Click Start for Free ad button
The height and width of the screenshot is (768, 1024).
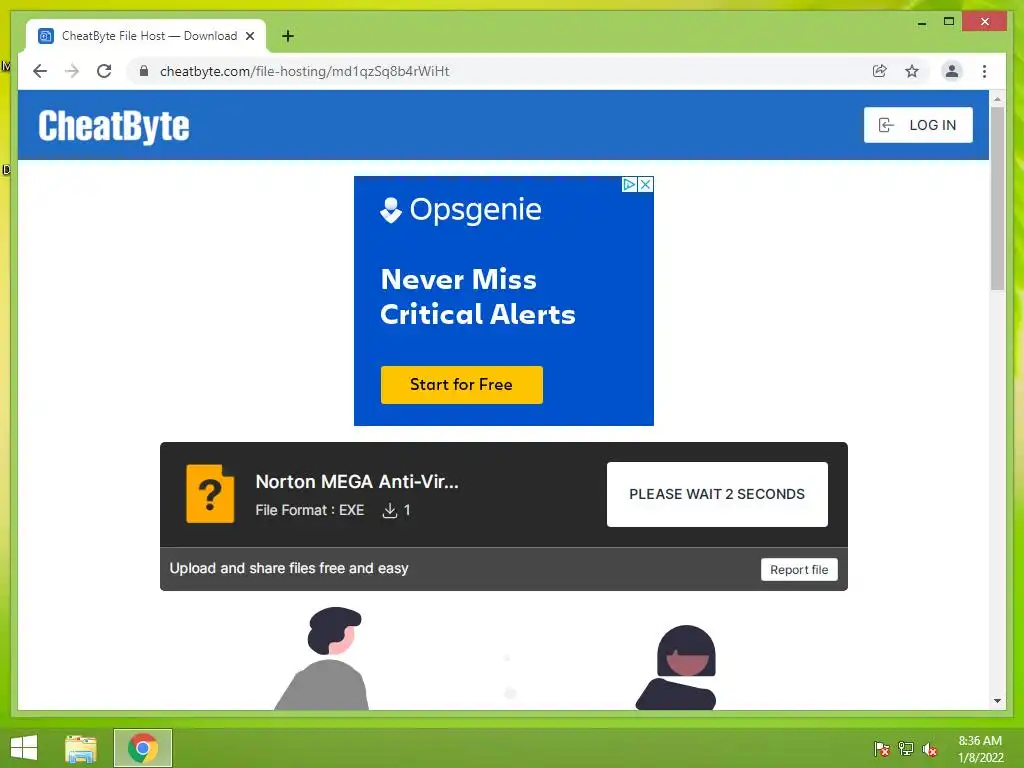pos(461,385)
